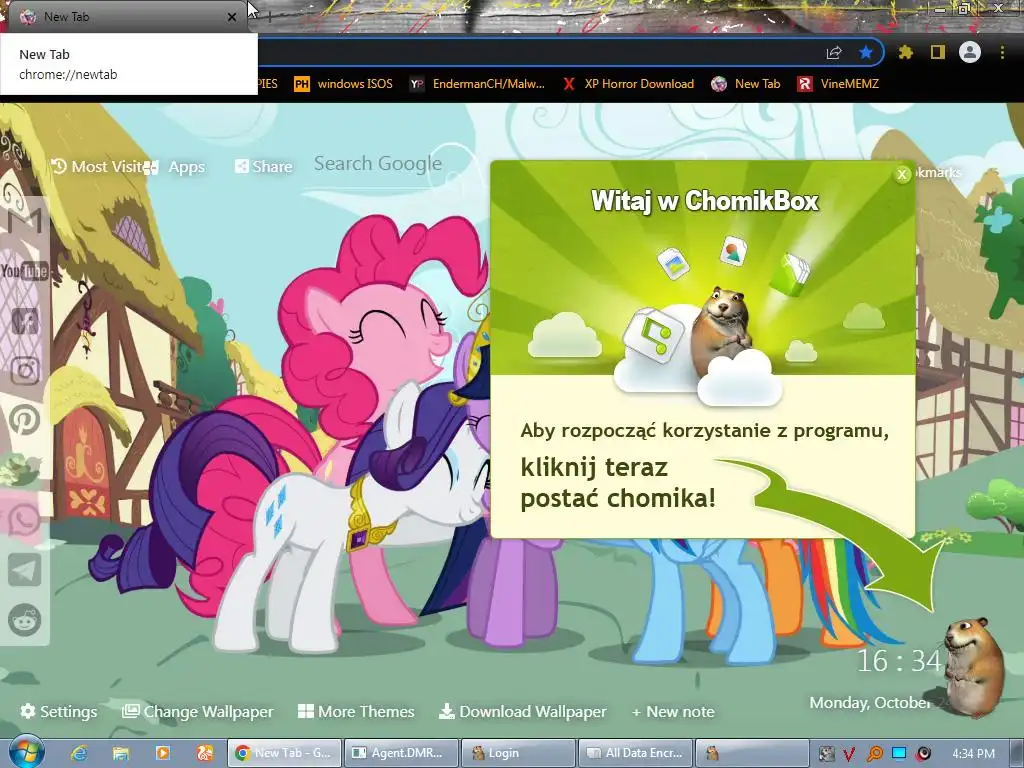Open YouTube from the new tab sidebar

click(25, 271)
